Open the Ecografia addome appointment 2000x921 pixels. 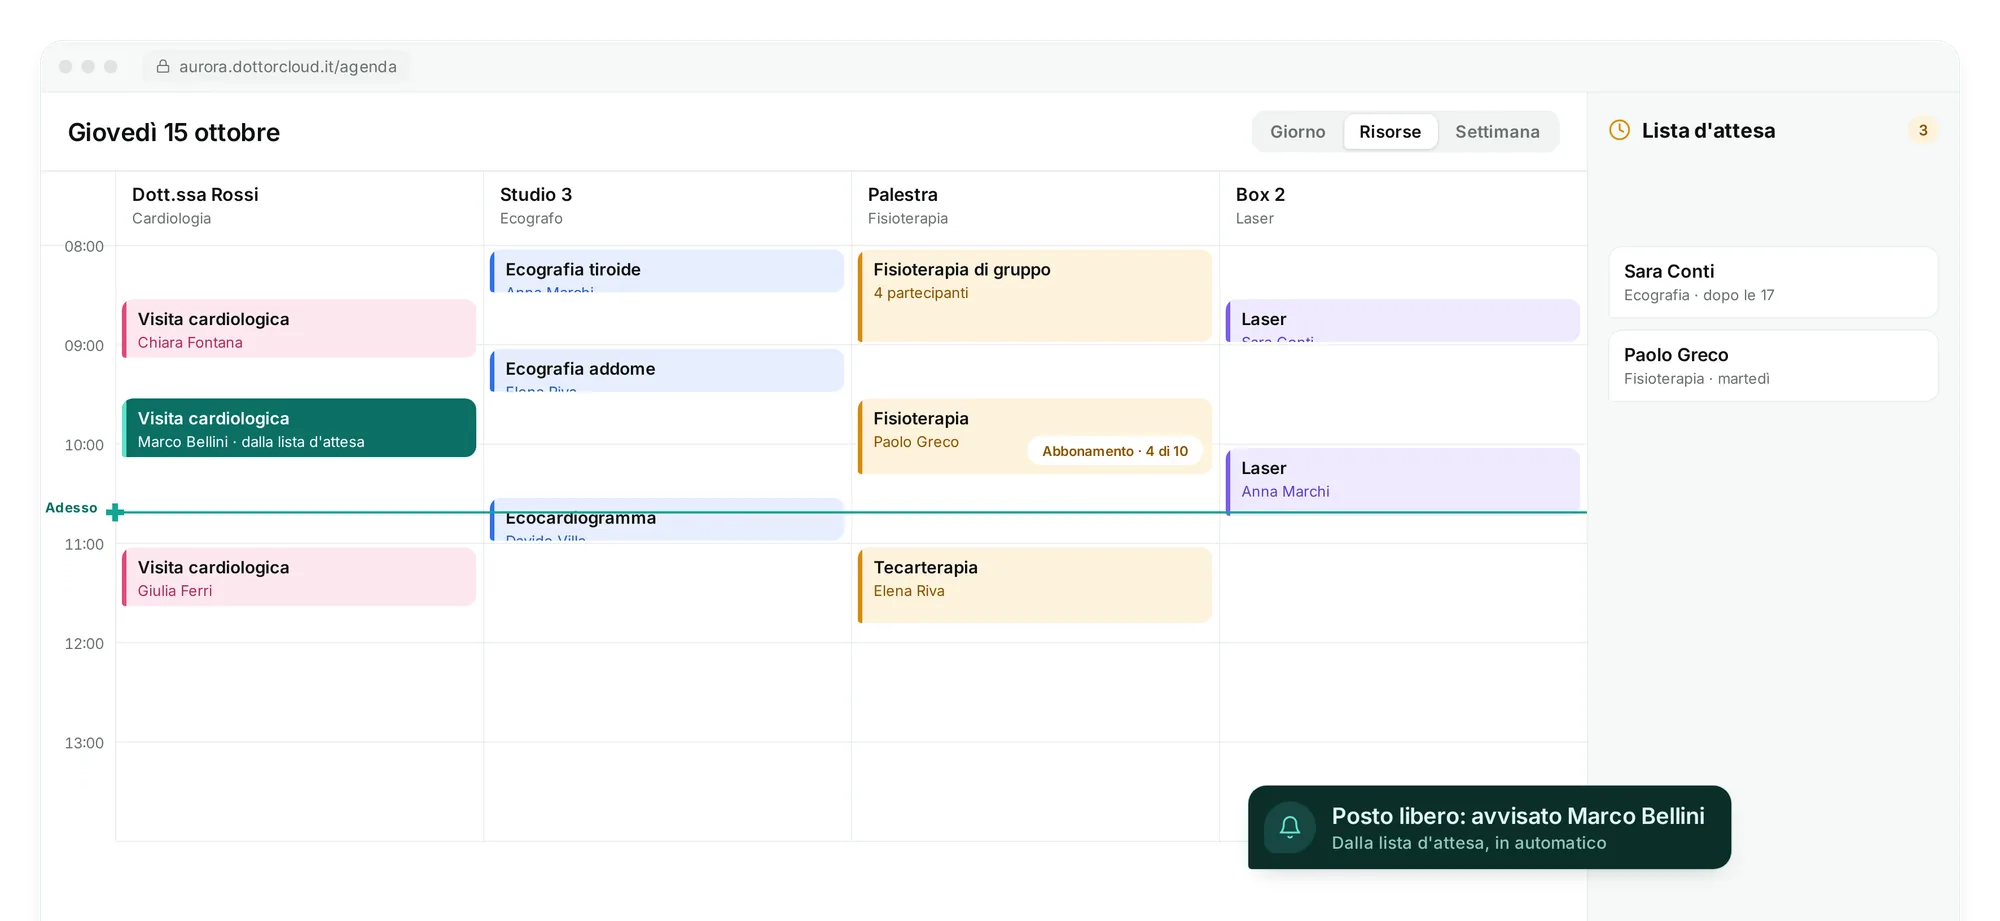667,370
